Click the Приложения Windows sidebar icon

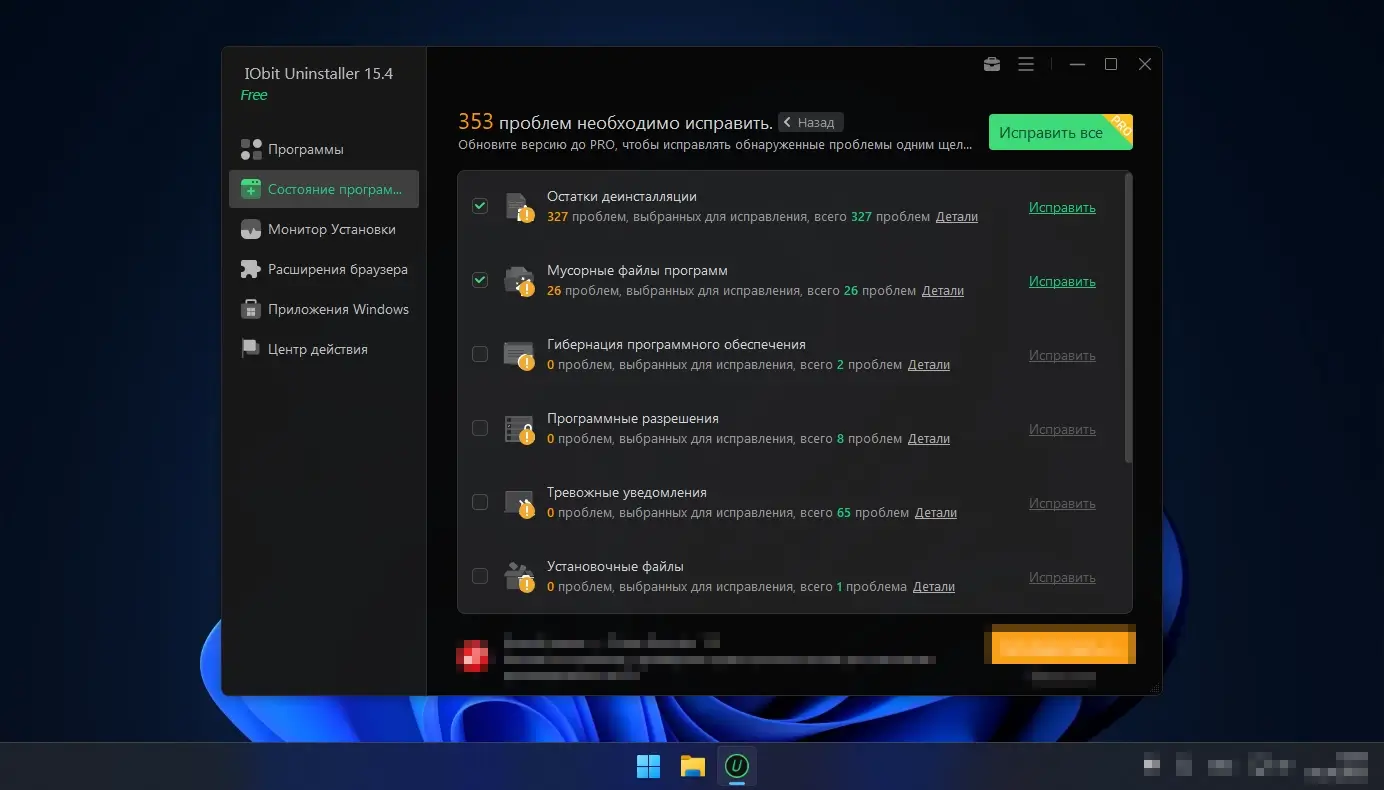pos(251,309)
